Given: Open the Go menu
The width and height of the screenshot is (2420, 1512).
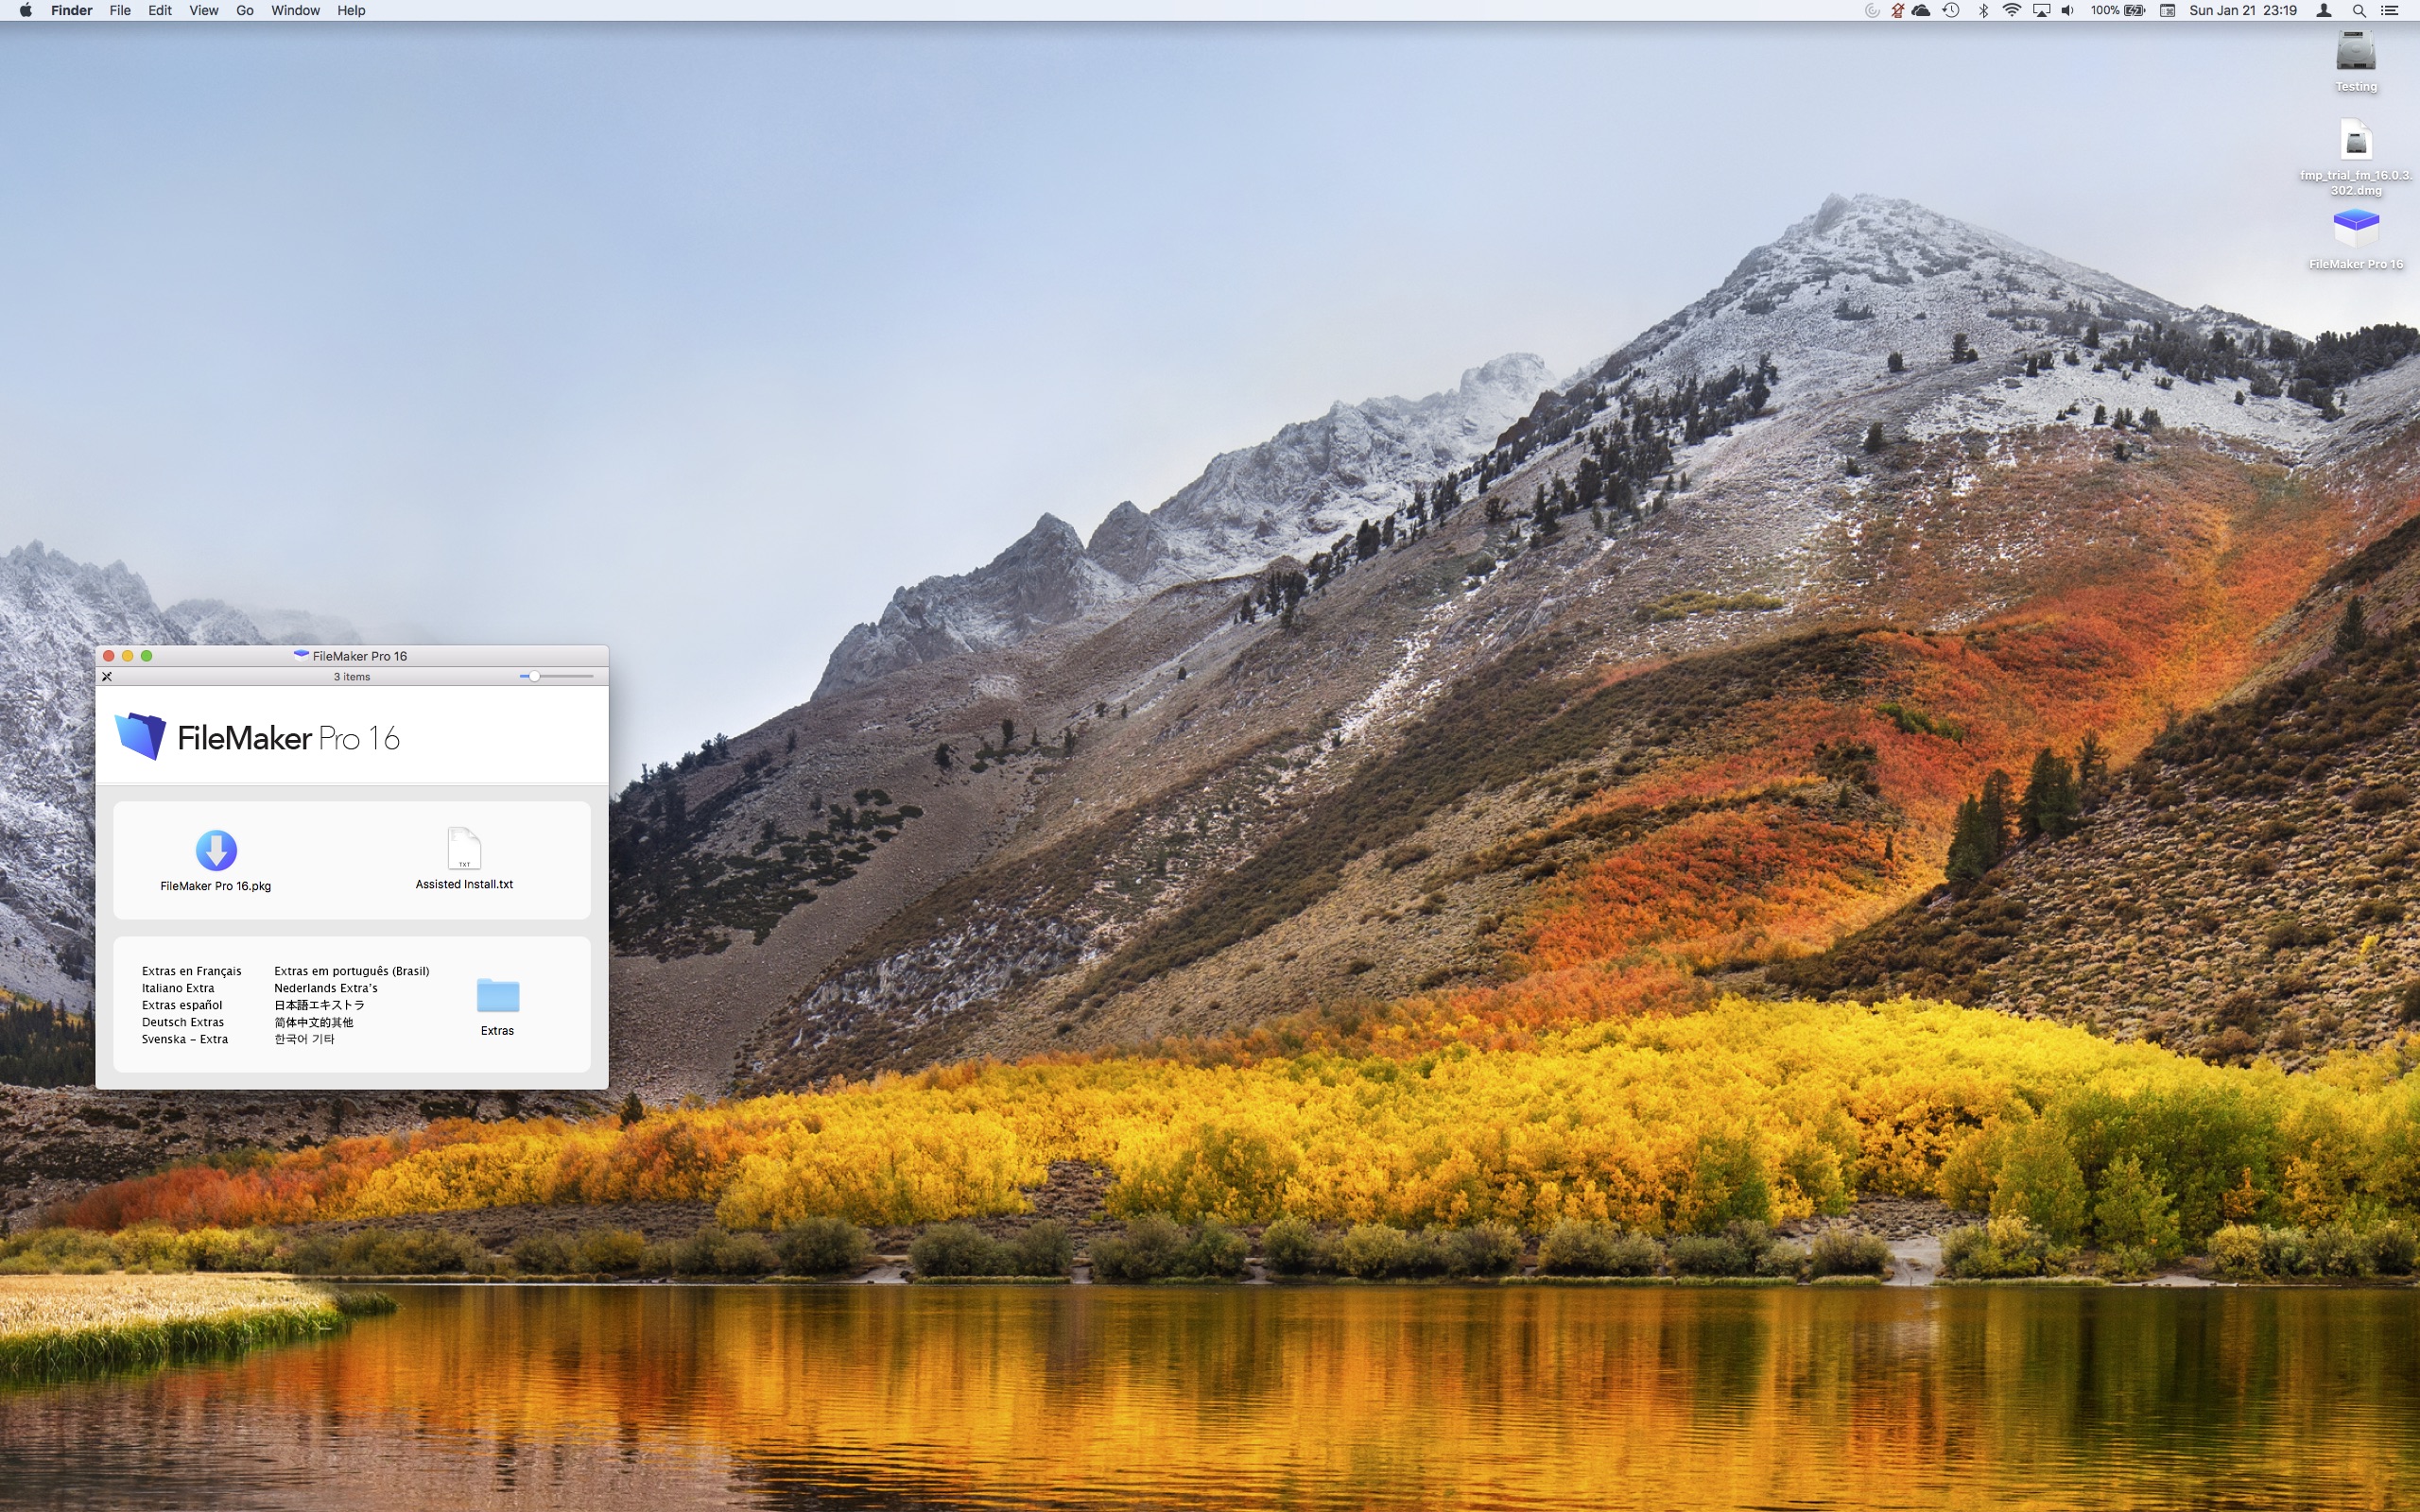Looking at the screenshot, I should (x=244, y=11).
